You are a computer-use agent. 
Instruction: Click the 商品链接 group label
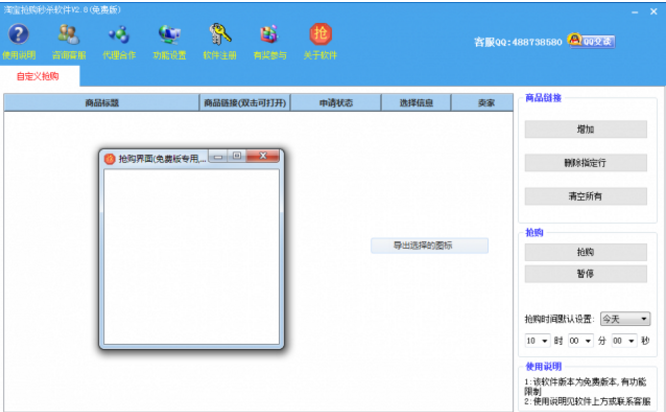click(x=543, y=98)
